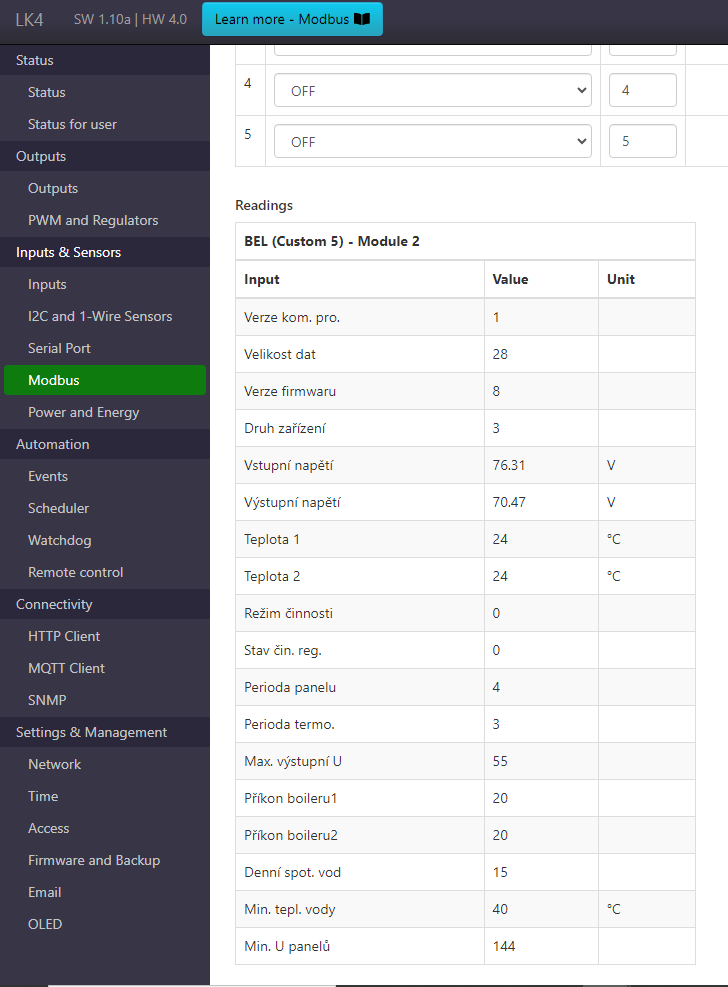
Task: Click the Learn more - Modbus button
Action: (291, 19)
